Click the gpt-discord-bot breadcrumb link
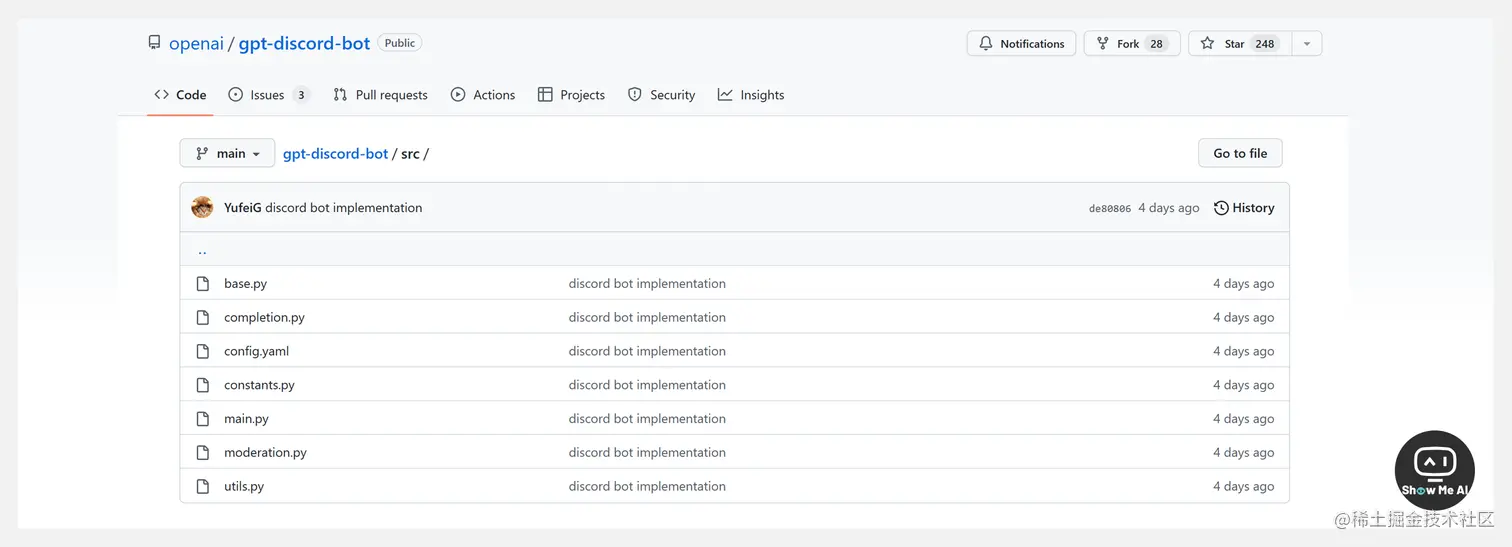 coord(335,154)
